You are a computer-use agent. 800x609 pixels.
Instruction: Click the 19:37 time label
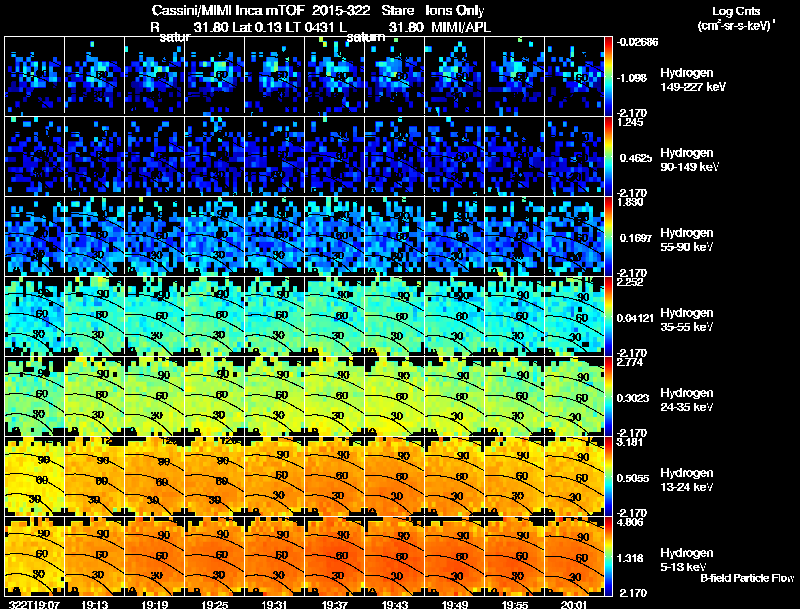(x=335, y=604)
